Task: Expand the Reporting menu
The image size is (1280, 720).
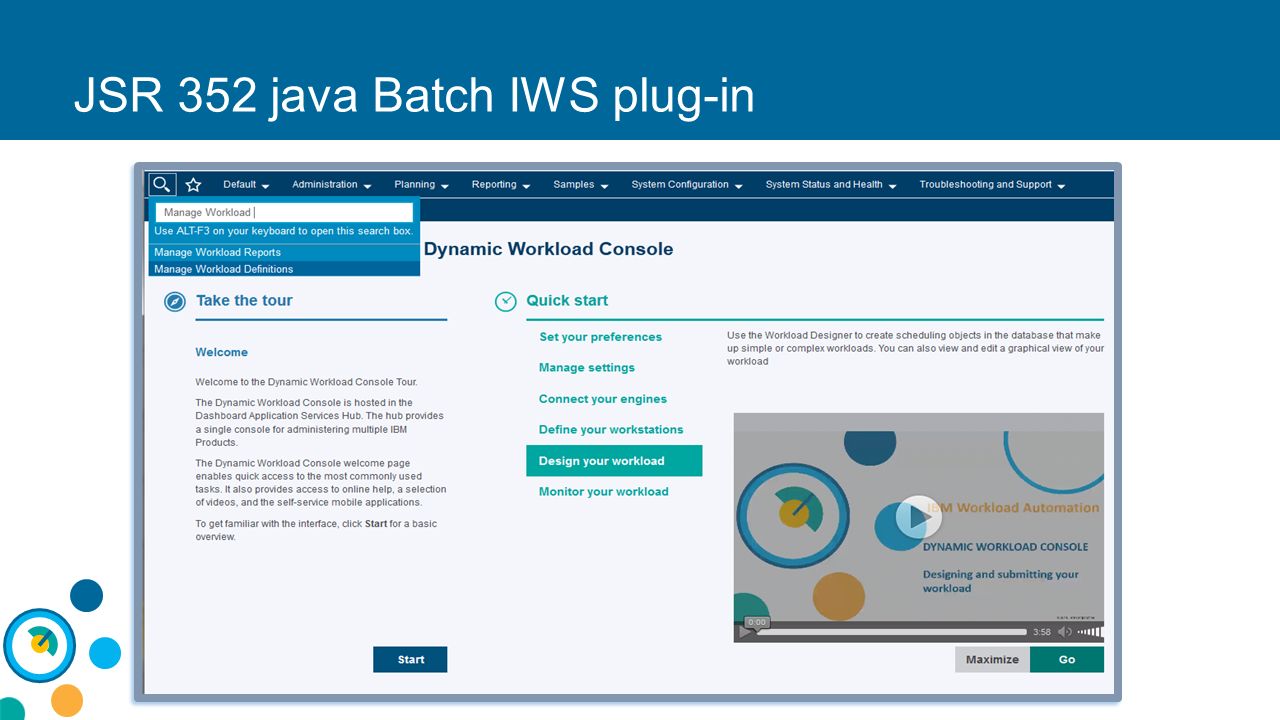Action: click(x=501, y=185)
